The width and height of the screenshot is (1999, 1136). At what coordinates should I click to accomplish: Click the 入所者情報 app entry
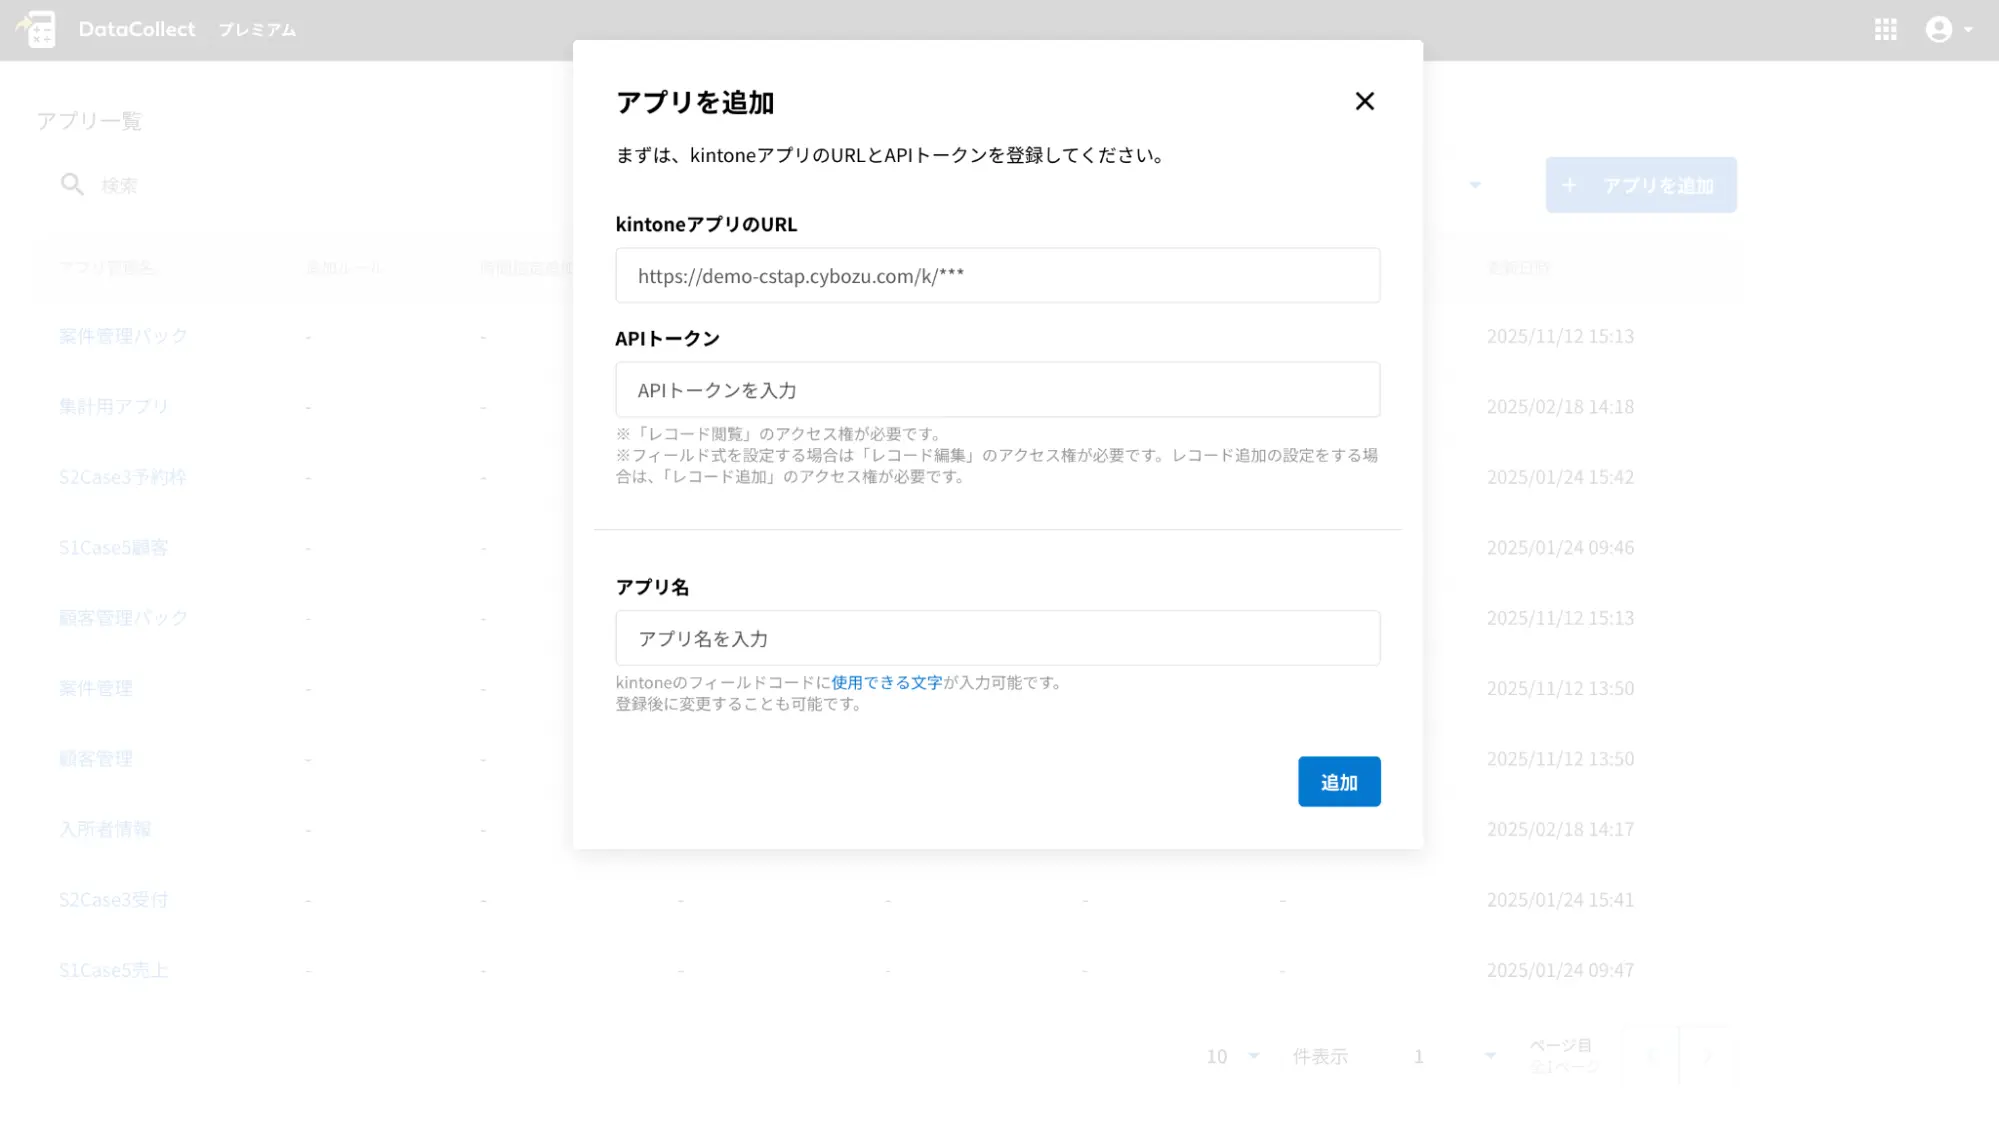click(x=104, y=829)
